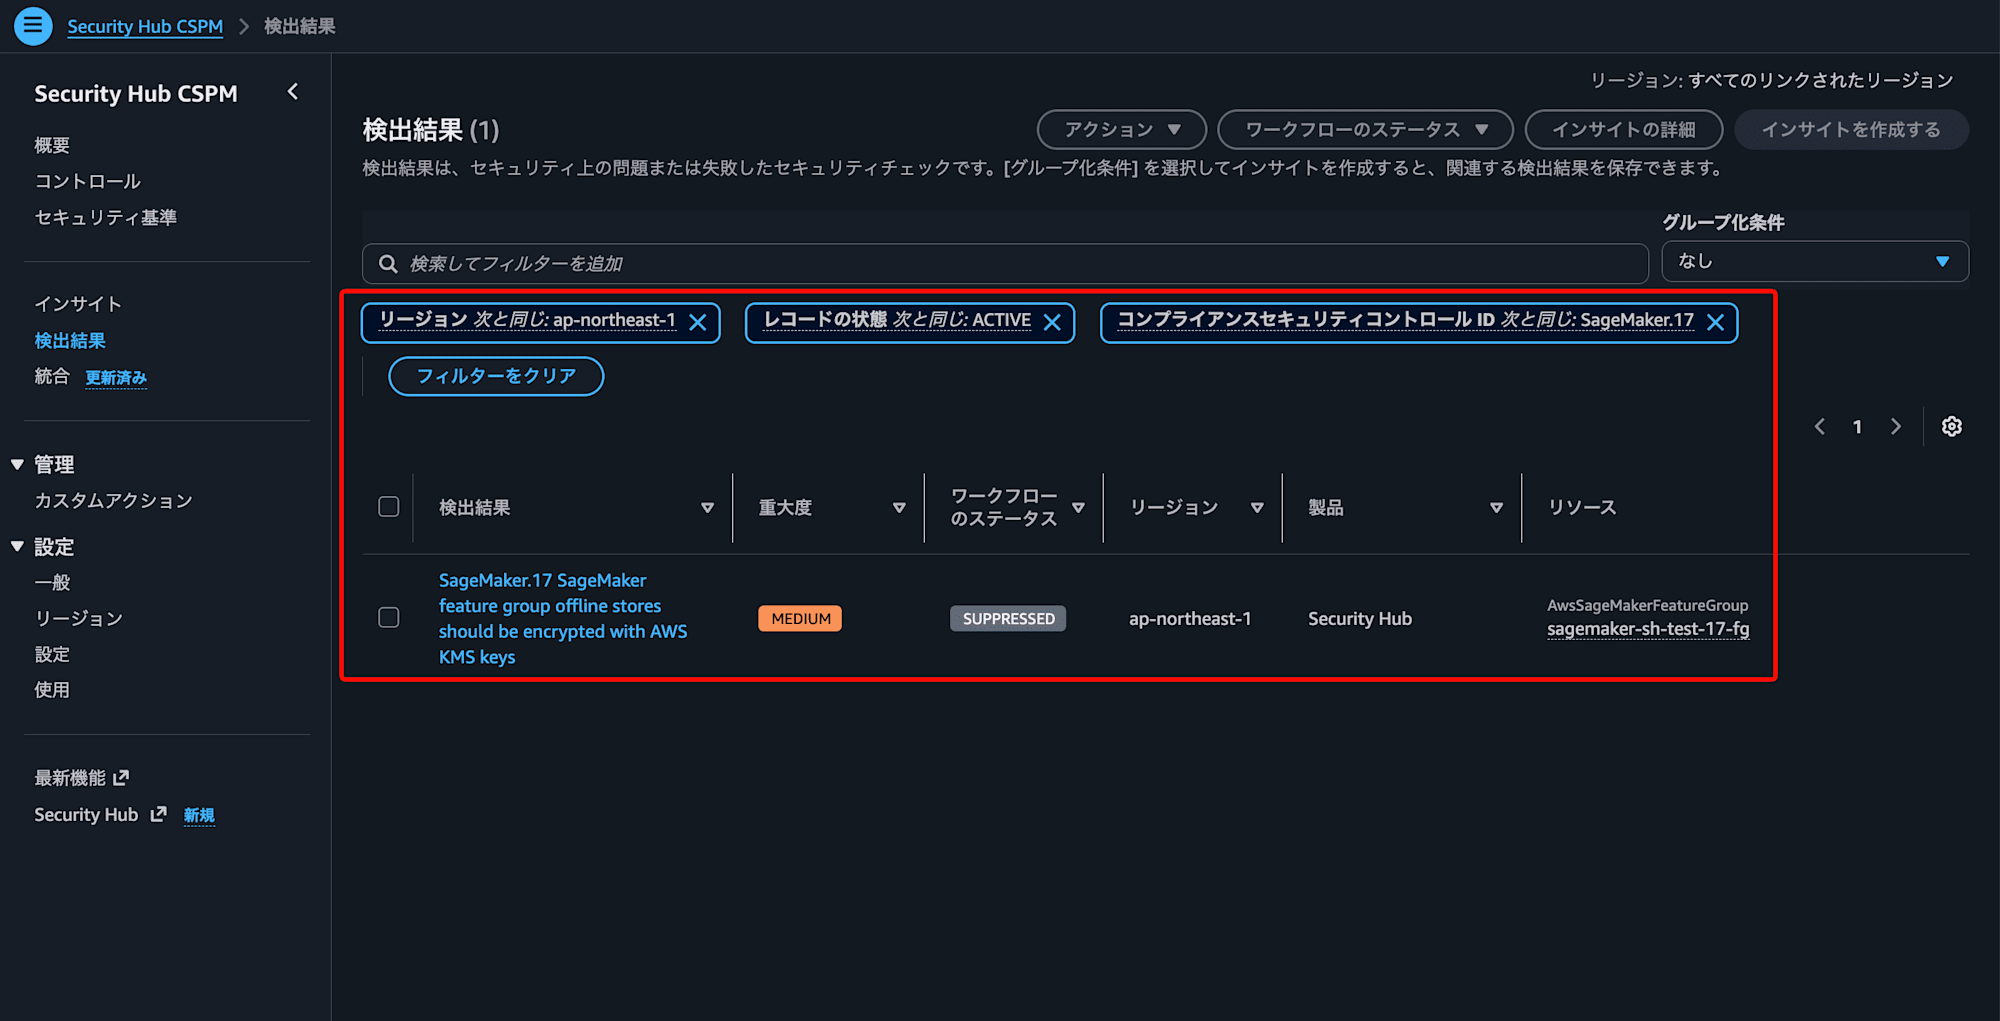The height and width of the screenshot is (1021, 2000).
Task: Open the アクション dropdown
Action: point(1122,130)
